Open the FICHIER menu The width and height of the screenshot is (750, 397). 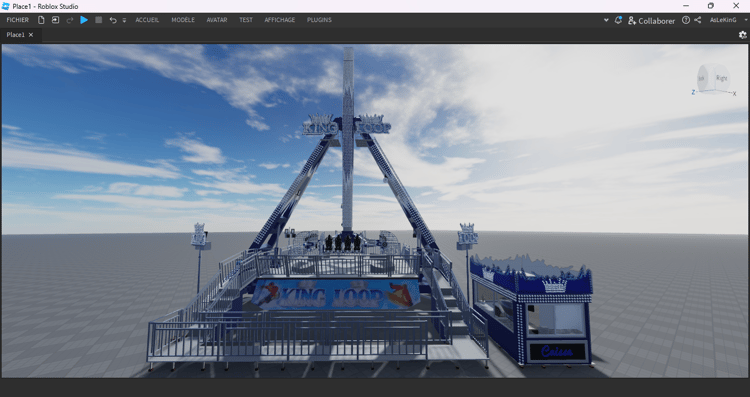click(18, 20)
